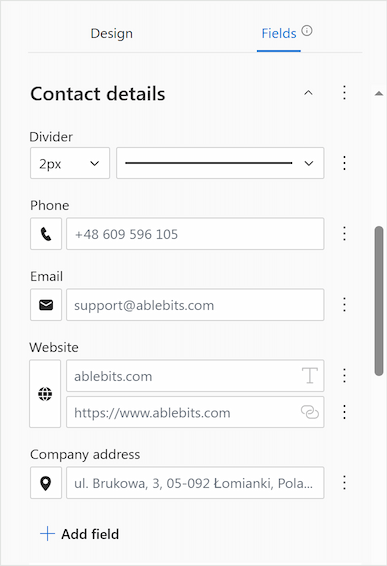Open the Divider field more options menu

[x=344, y=163]
